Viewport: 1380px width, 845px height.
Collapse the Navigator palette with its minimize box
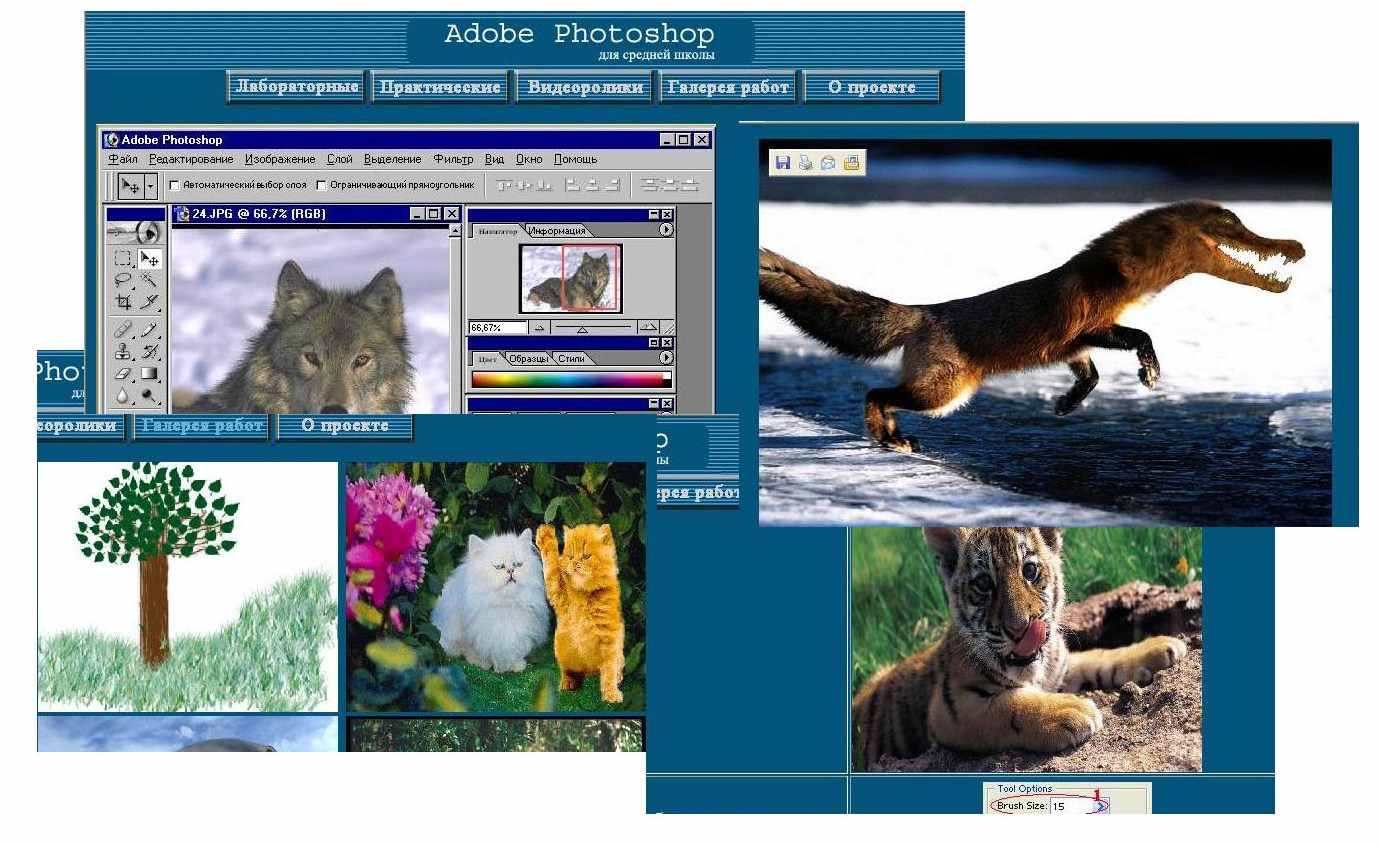coord(653,214)
